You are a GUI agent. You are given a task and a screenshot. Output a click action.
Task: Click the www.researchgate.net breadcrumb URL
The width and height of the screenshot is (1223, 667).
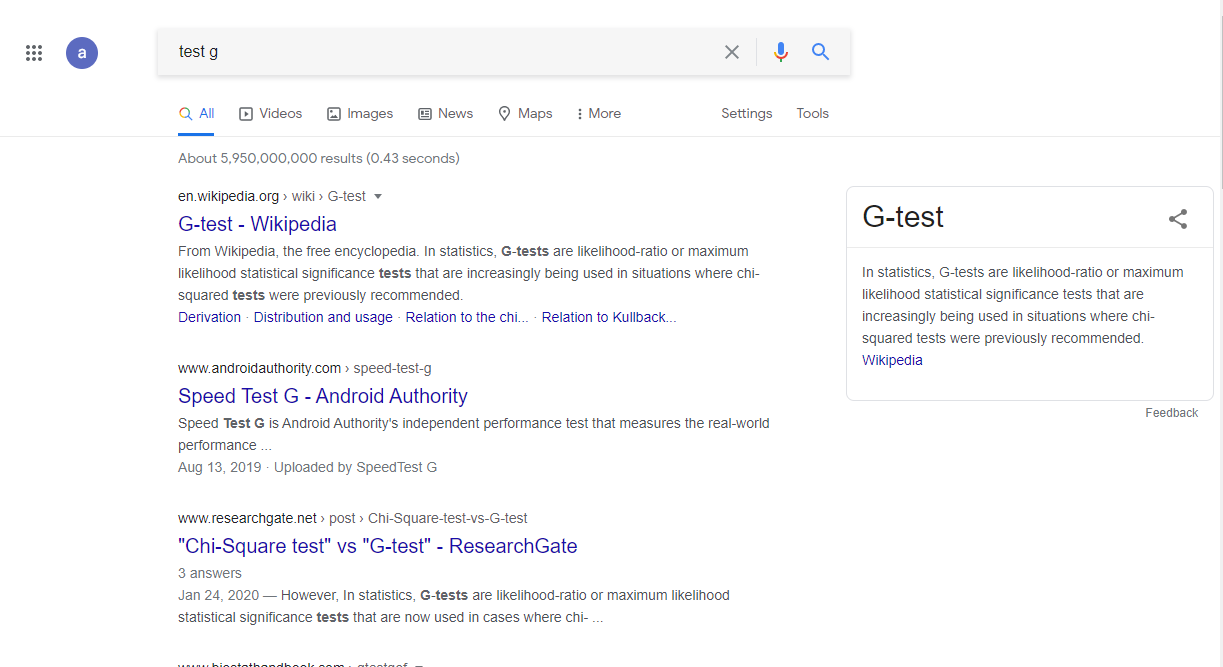pyautogui.click(x=353, y=518)
